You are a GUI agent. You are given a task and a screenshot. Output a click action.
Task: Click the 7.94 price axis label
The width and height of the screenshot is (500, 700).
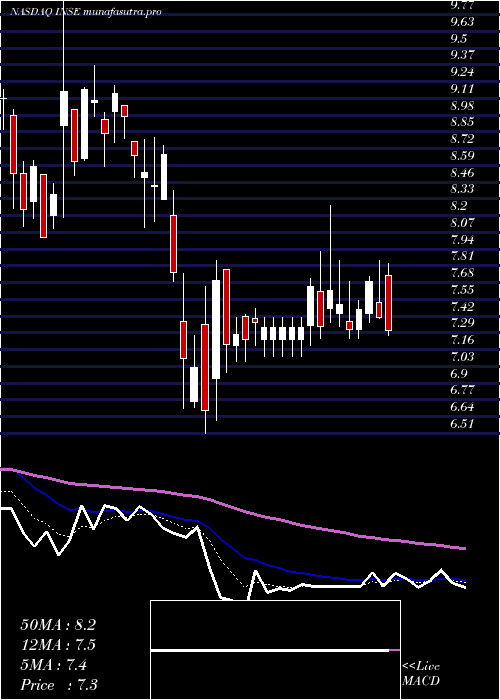tap(462, 239)
